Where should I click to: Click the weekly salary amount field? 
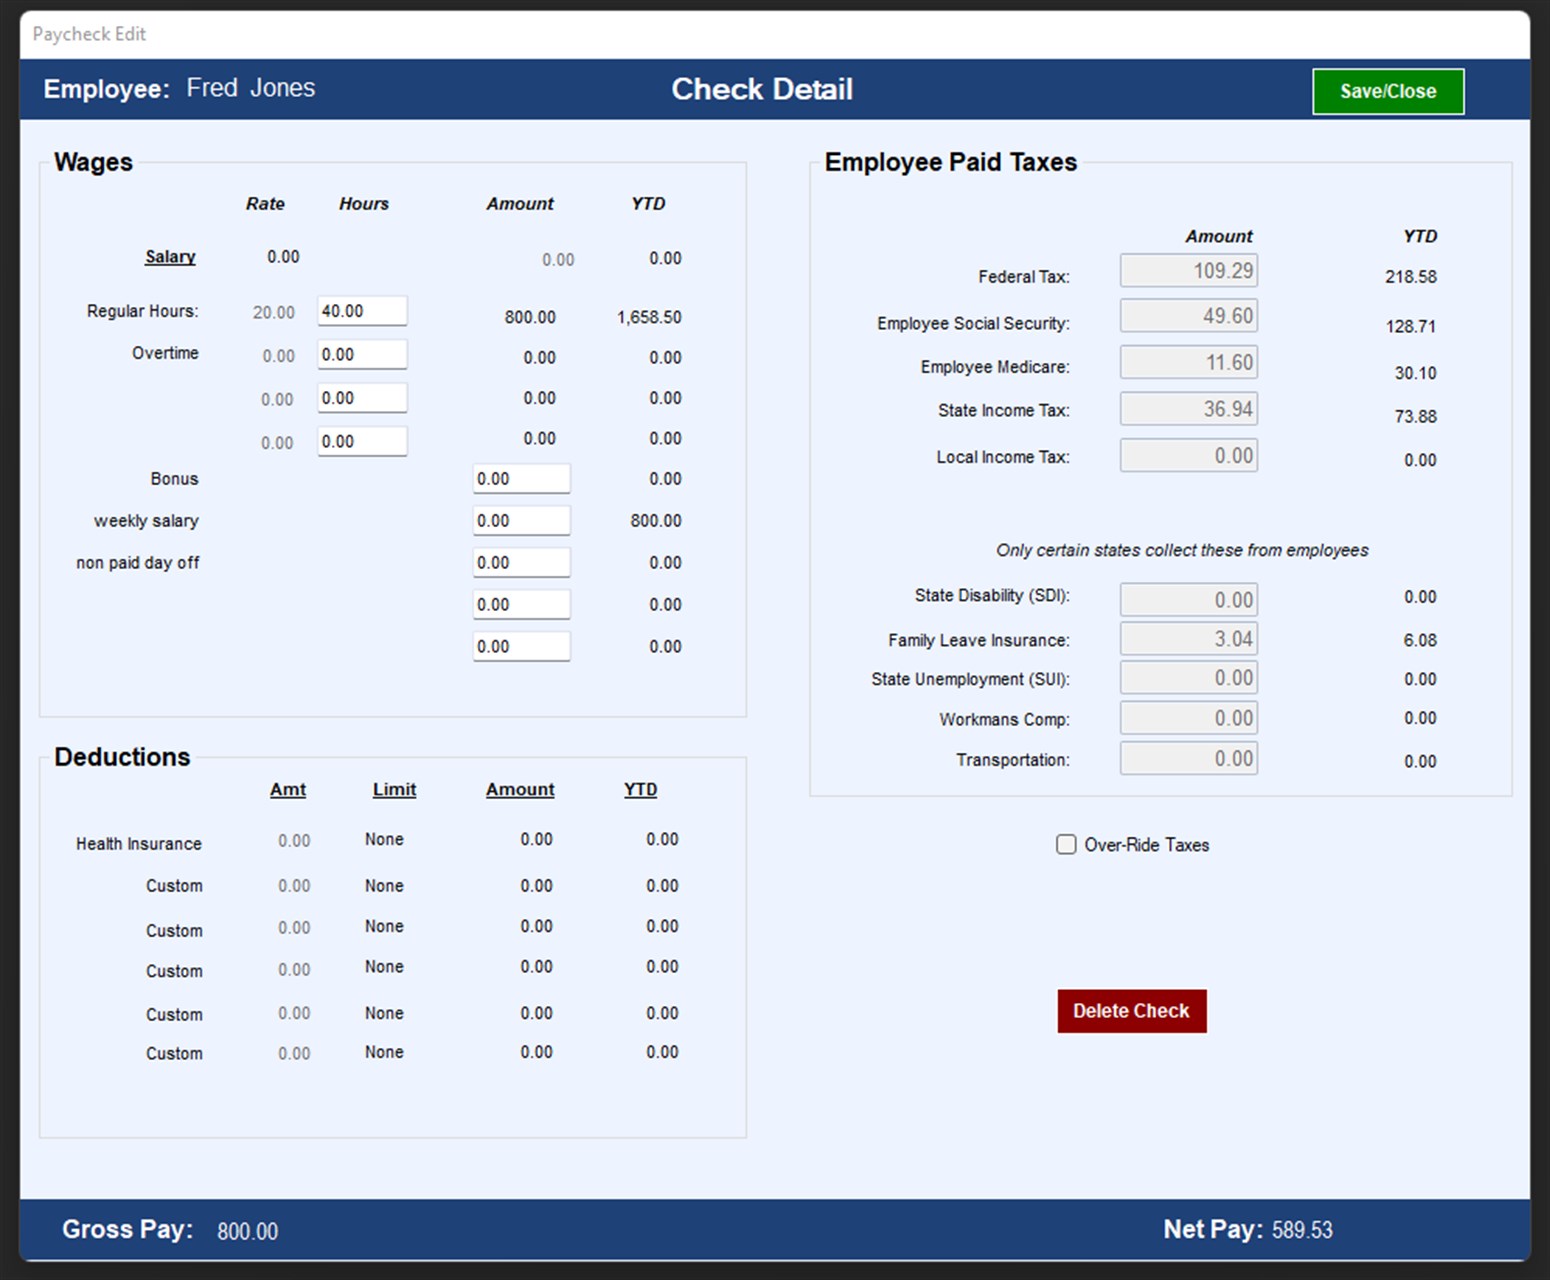pyautogui.click(x=521, y=520)
